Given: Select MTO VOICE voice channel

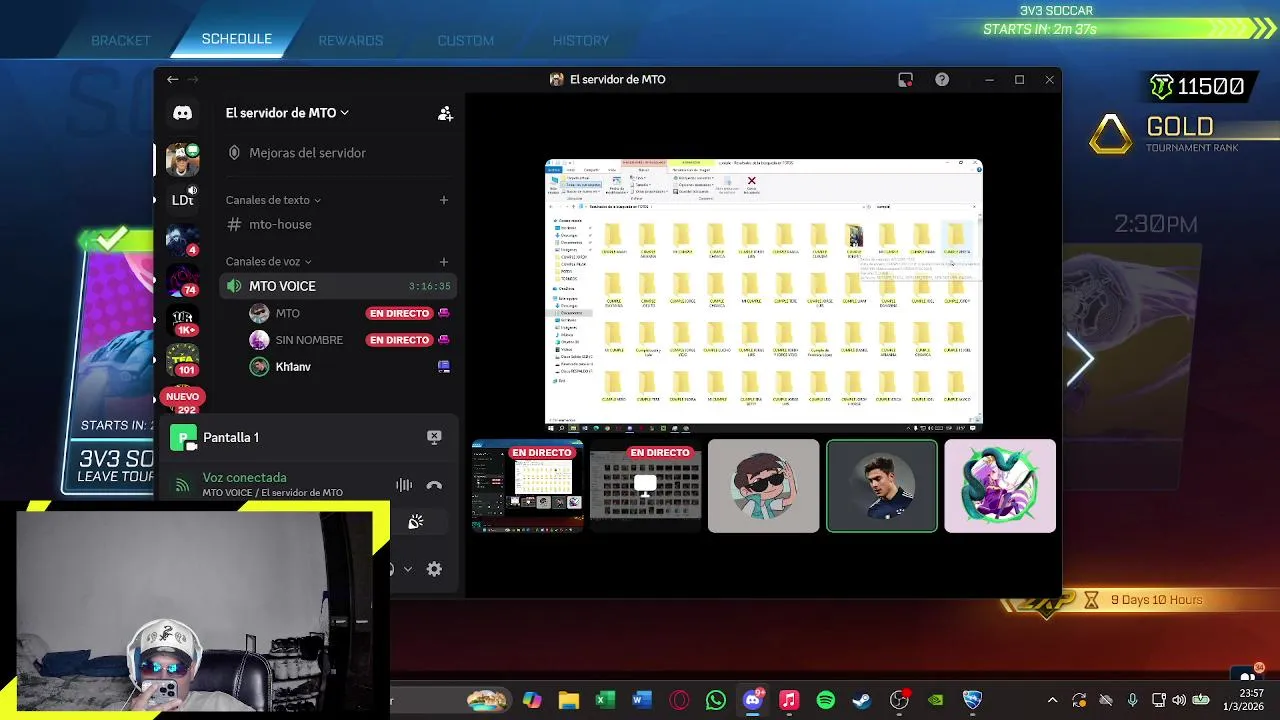Looking at the screenshot, I should (x=339, y=286).
